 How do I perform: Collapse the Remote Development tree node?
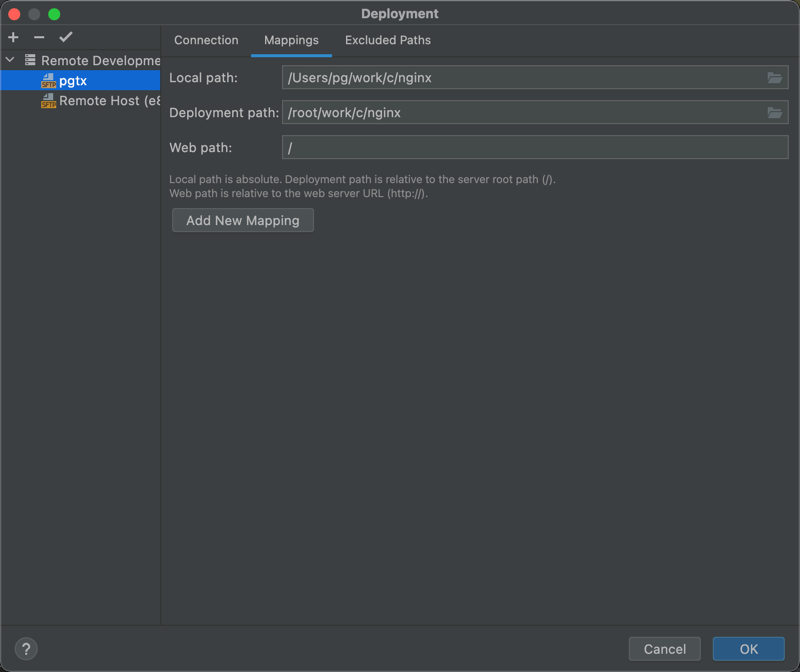pyautogui.click(x=10, y=61)
